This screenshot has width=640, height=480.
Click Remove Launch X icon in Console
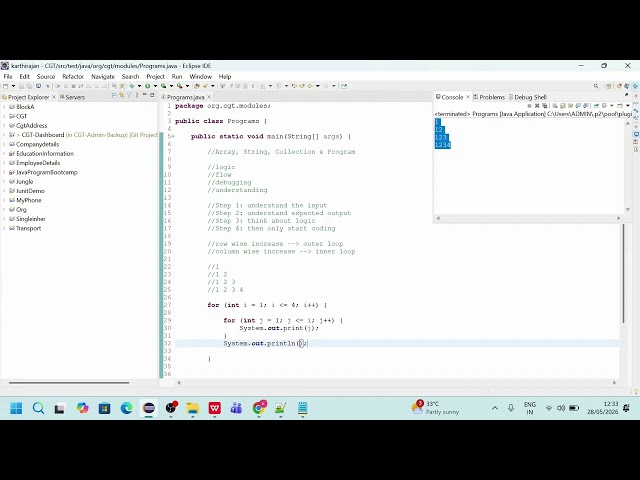[537, 106]
